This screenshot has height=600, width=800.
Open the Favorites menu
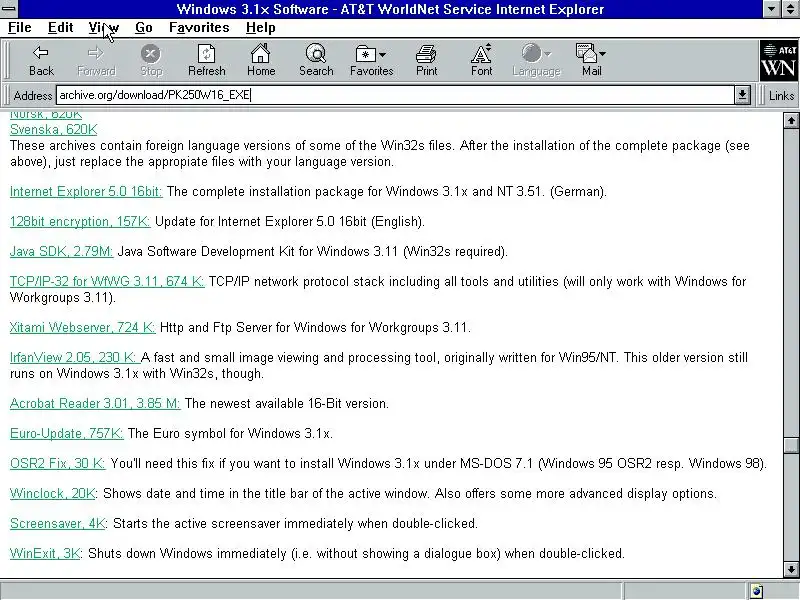(199, 28)
